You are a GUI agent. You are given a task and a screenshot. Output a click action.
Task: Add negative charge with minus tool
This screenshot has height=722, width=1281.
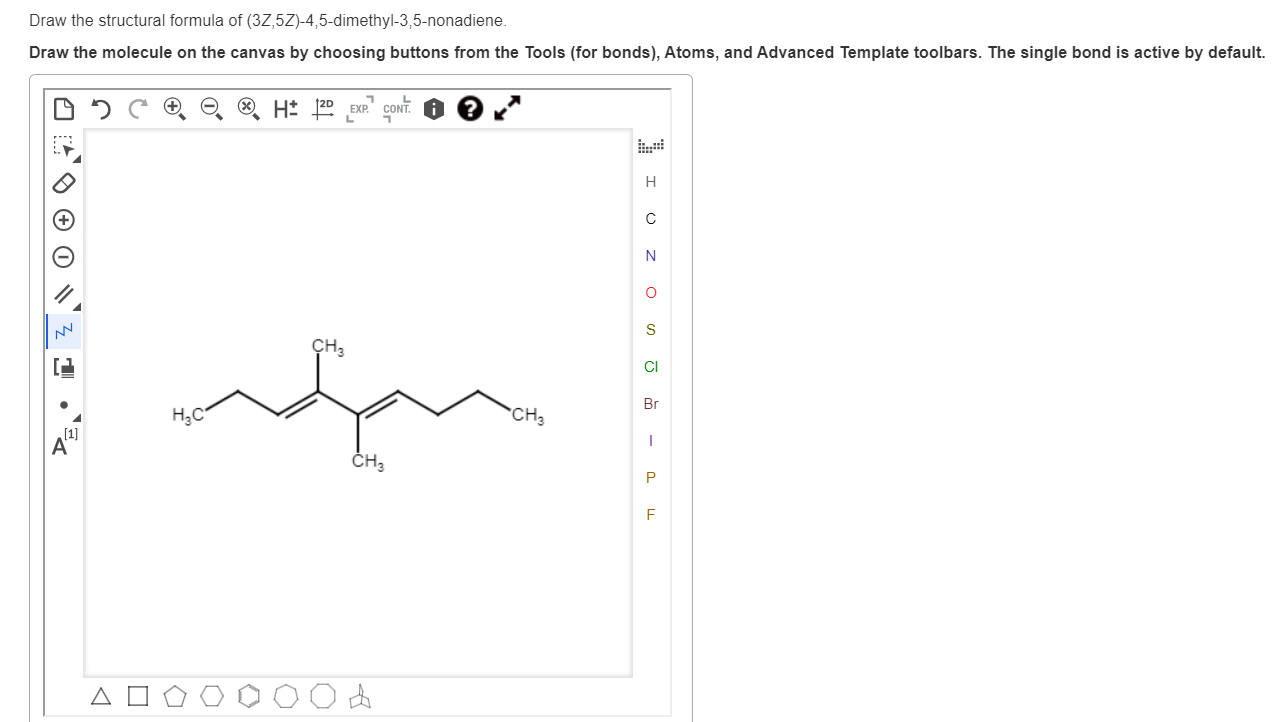click(x=63, y=257)
